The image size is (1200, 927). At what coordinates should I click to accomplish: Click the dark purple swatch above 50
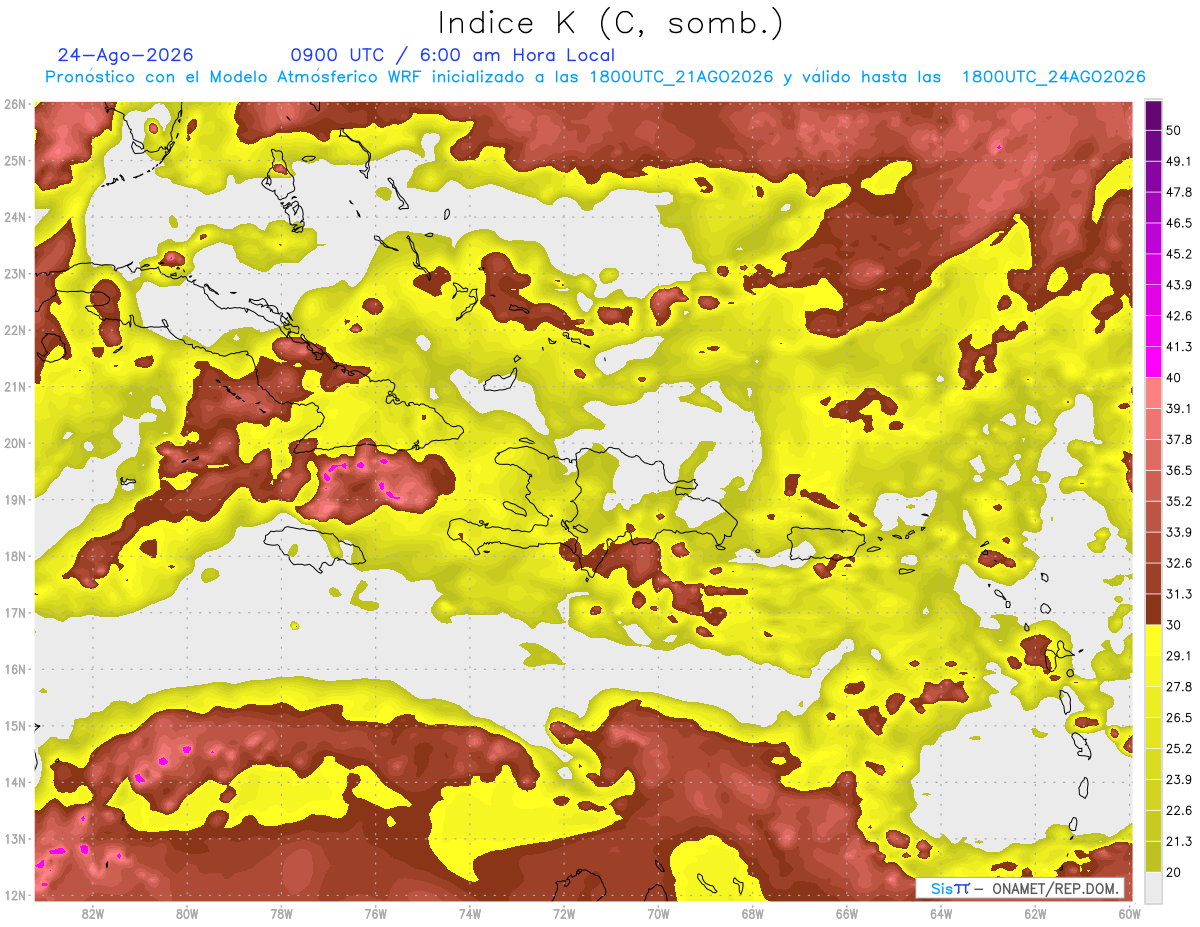click(x=1153, y=115)
